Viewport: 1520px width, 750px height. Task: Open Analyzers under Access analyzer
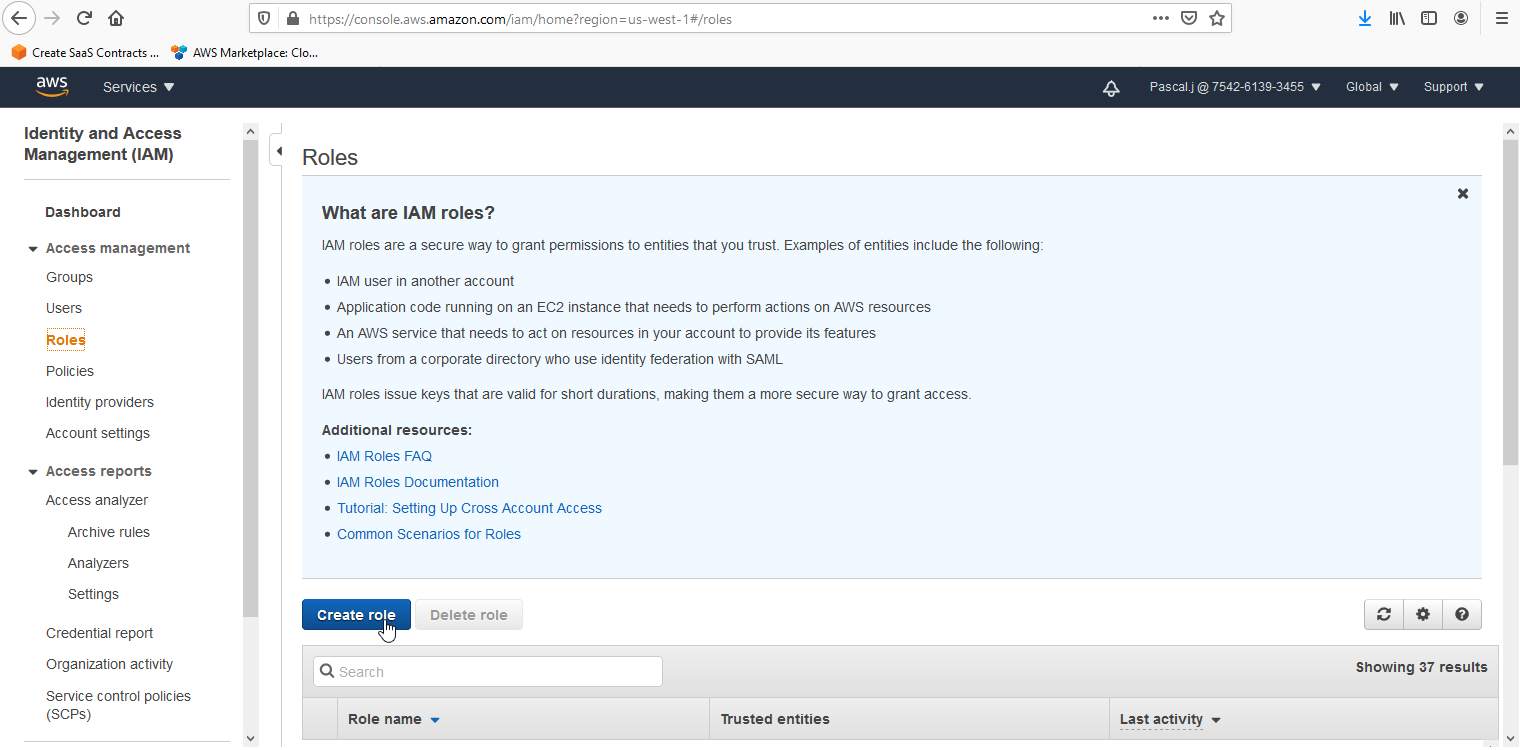pyautogui.click(x=98, y=563)
